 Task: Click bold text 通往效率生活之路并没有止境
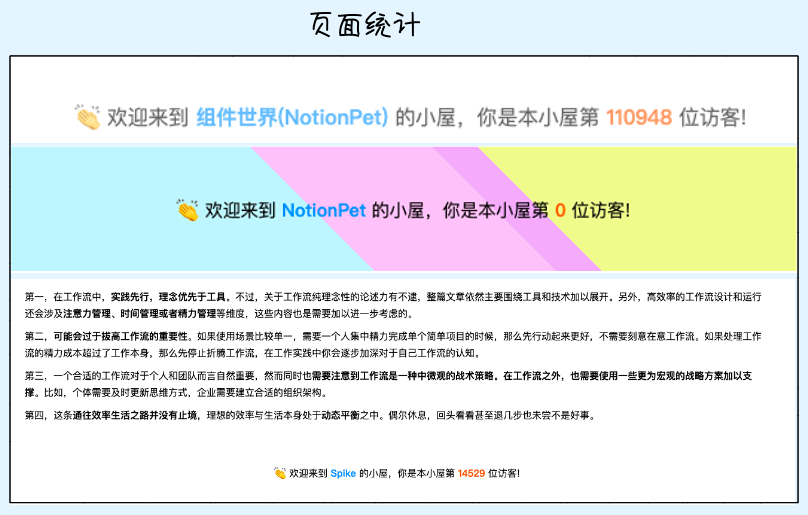coord(135,416)
